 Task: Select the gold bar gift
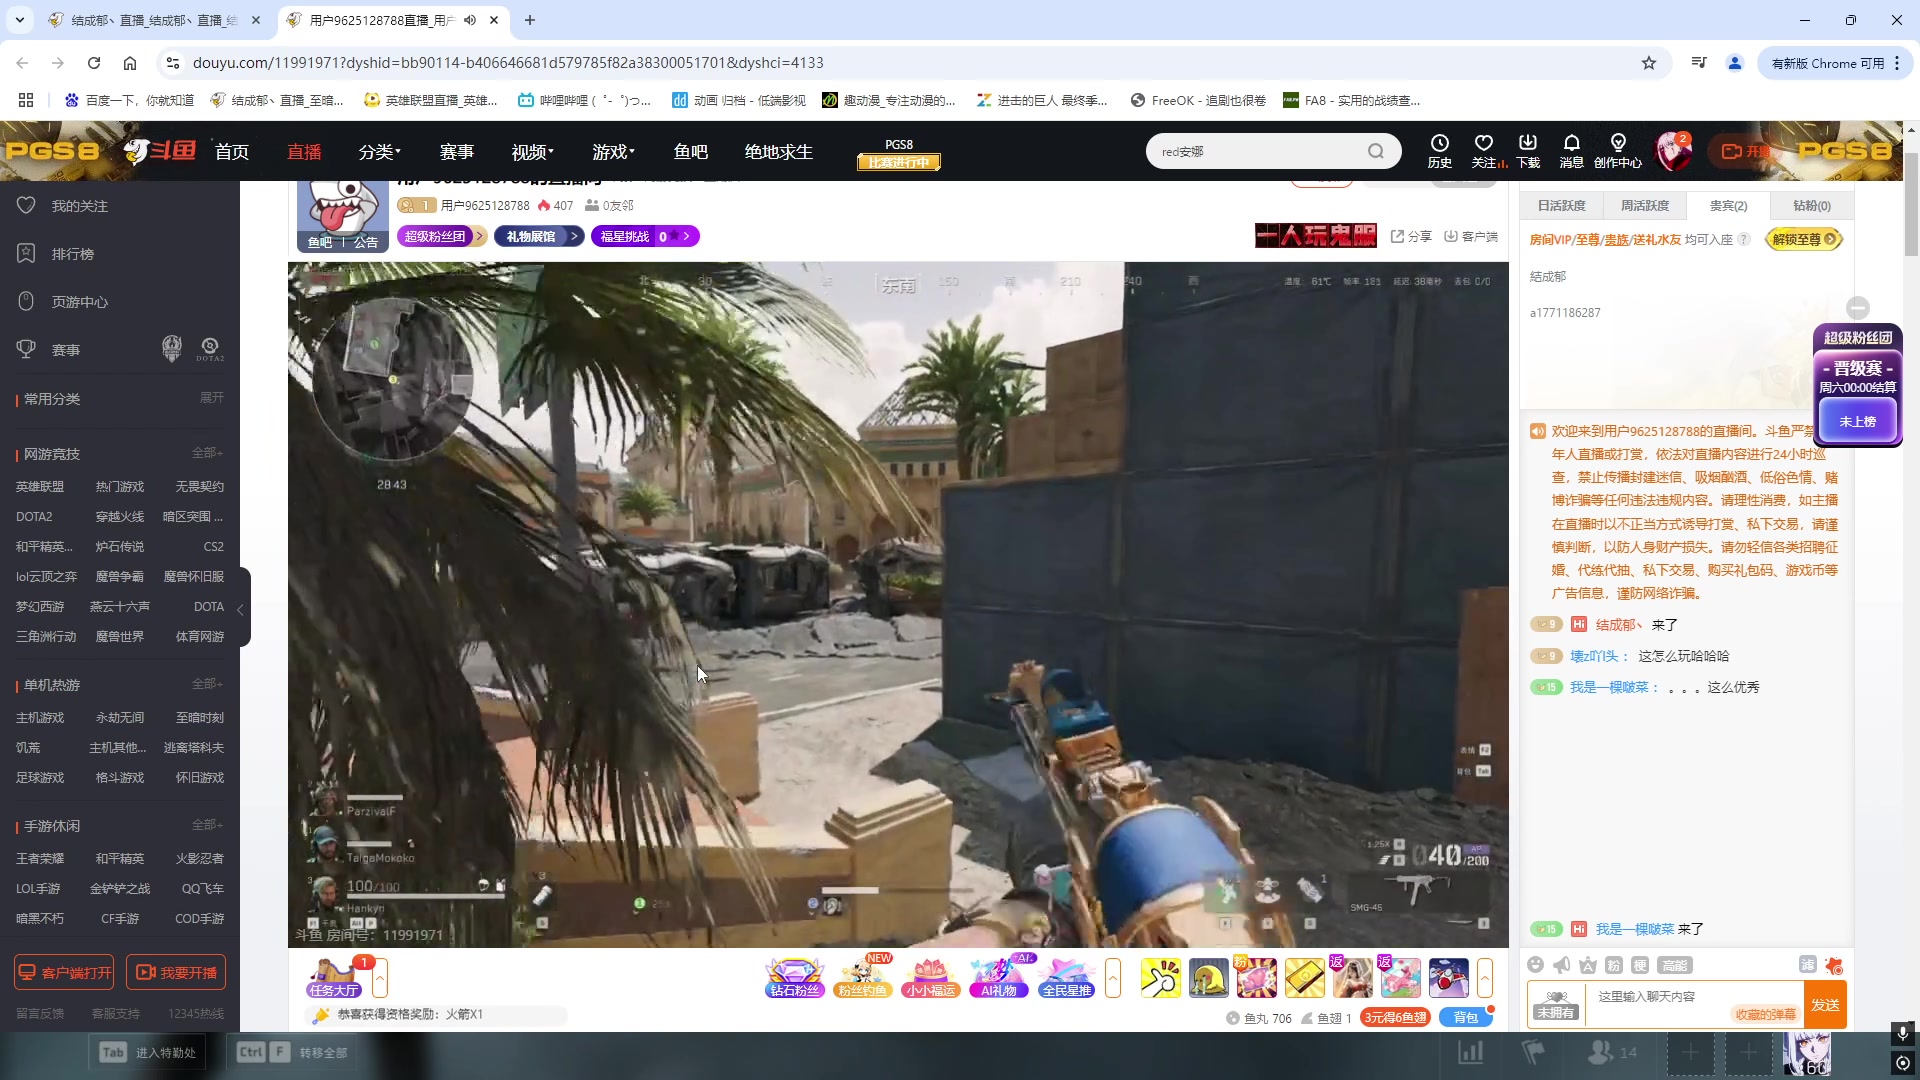coord(1304,977)
